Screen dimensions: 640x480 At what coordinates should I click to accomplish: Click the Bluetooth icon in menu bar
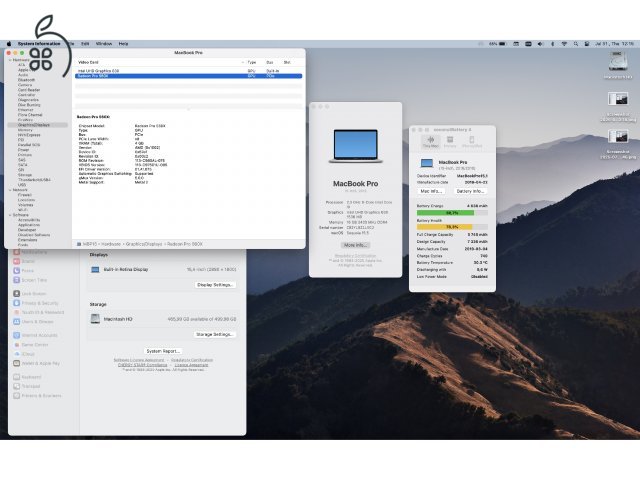click(x=553, y=44)
